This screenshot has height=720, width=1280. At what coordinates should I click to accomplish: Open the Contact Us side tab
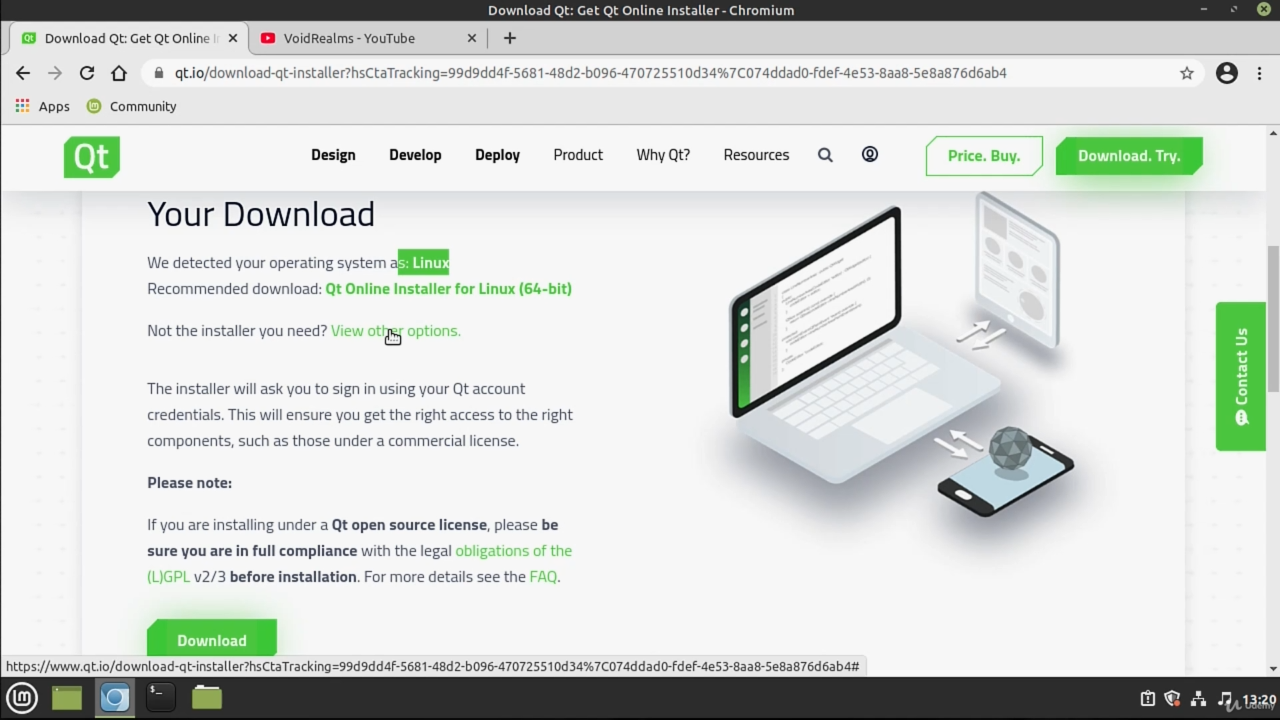(x=1241, y=376)
